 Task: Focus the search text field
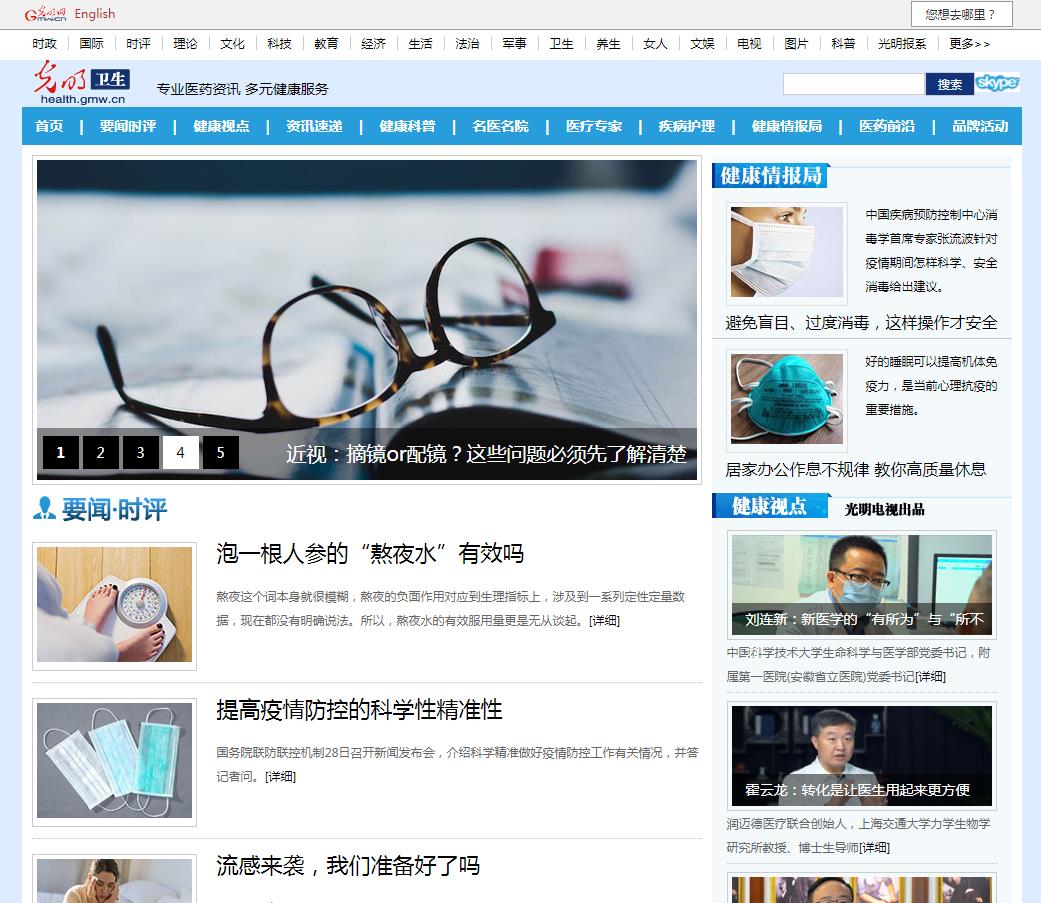(854, 84)
